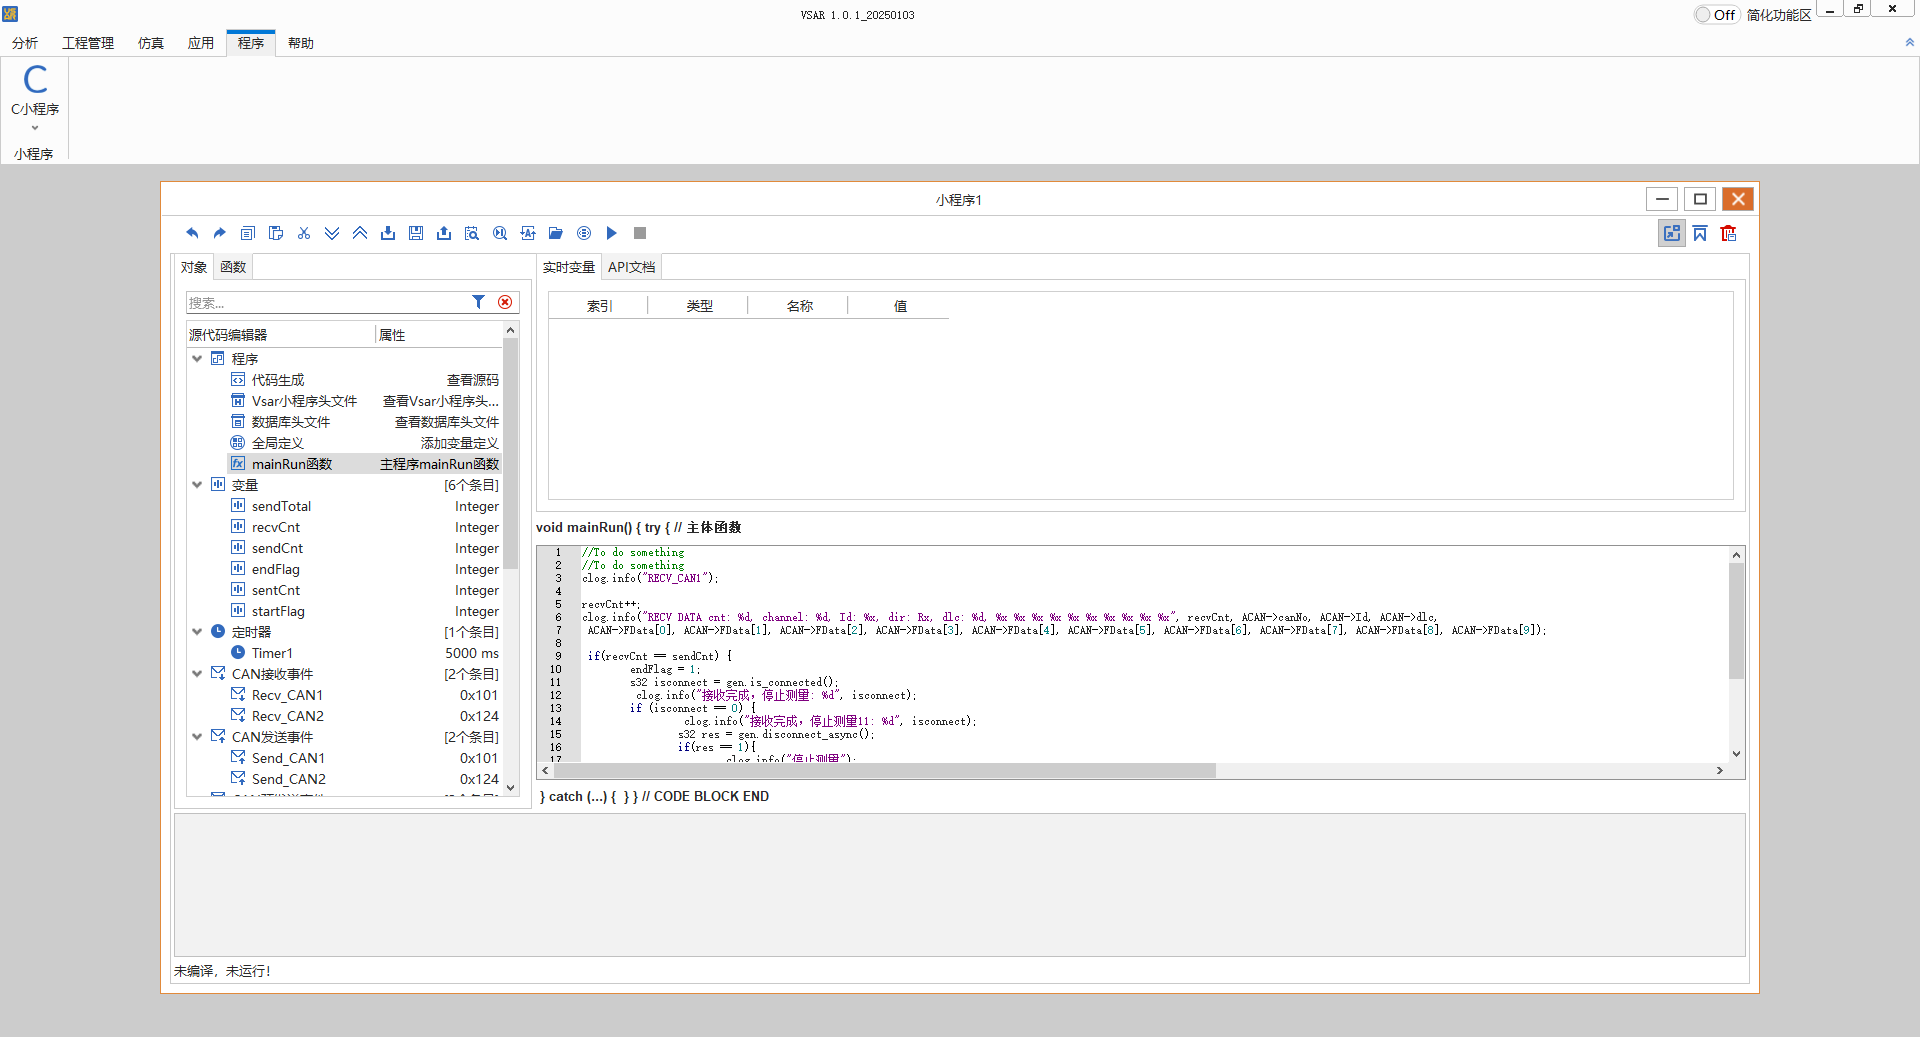Click the red trash clear icon

[1728, 233]
